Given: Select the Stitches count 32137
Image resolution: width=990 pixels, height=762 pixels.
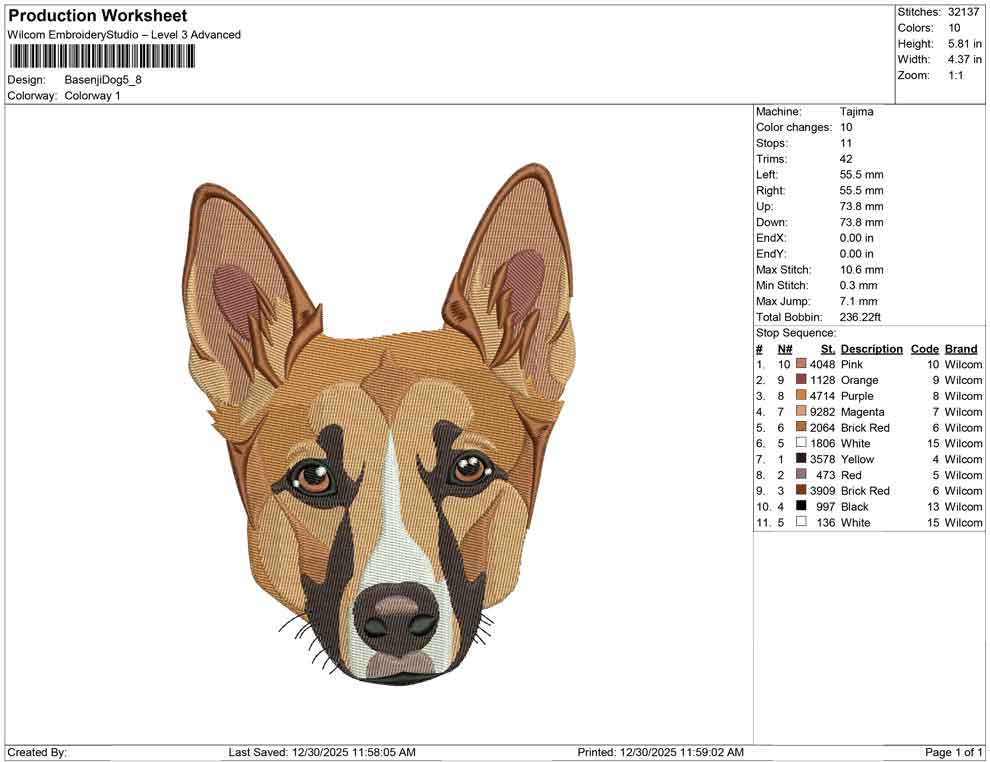Looking at the screenshot, I should [x=962, y=13].
